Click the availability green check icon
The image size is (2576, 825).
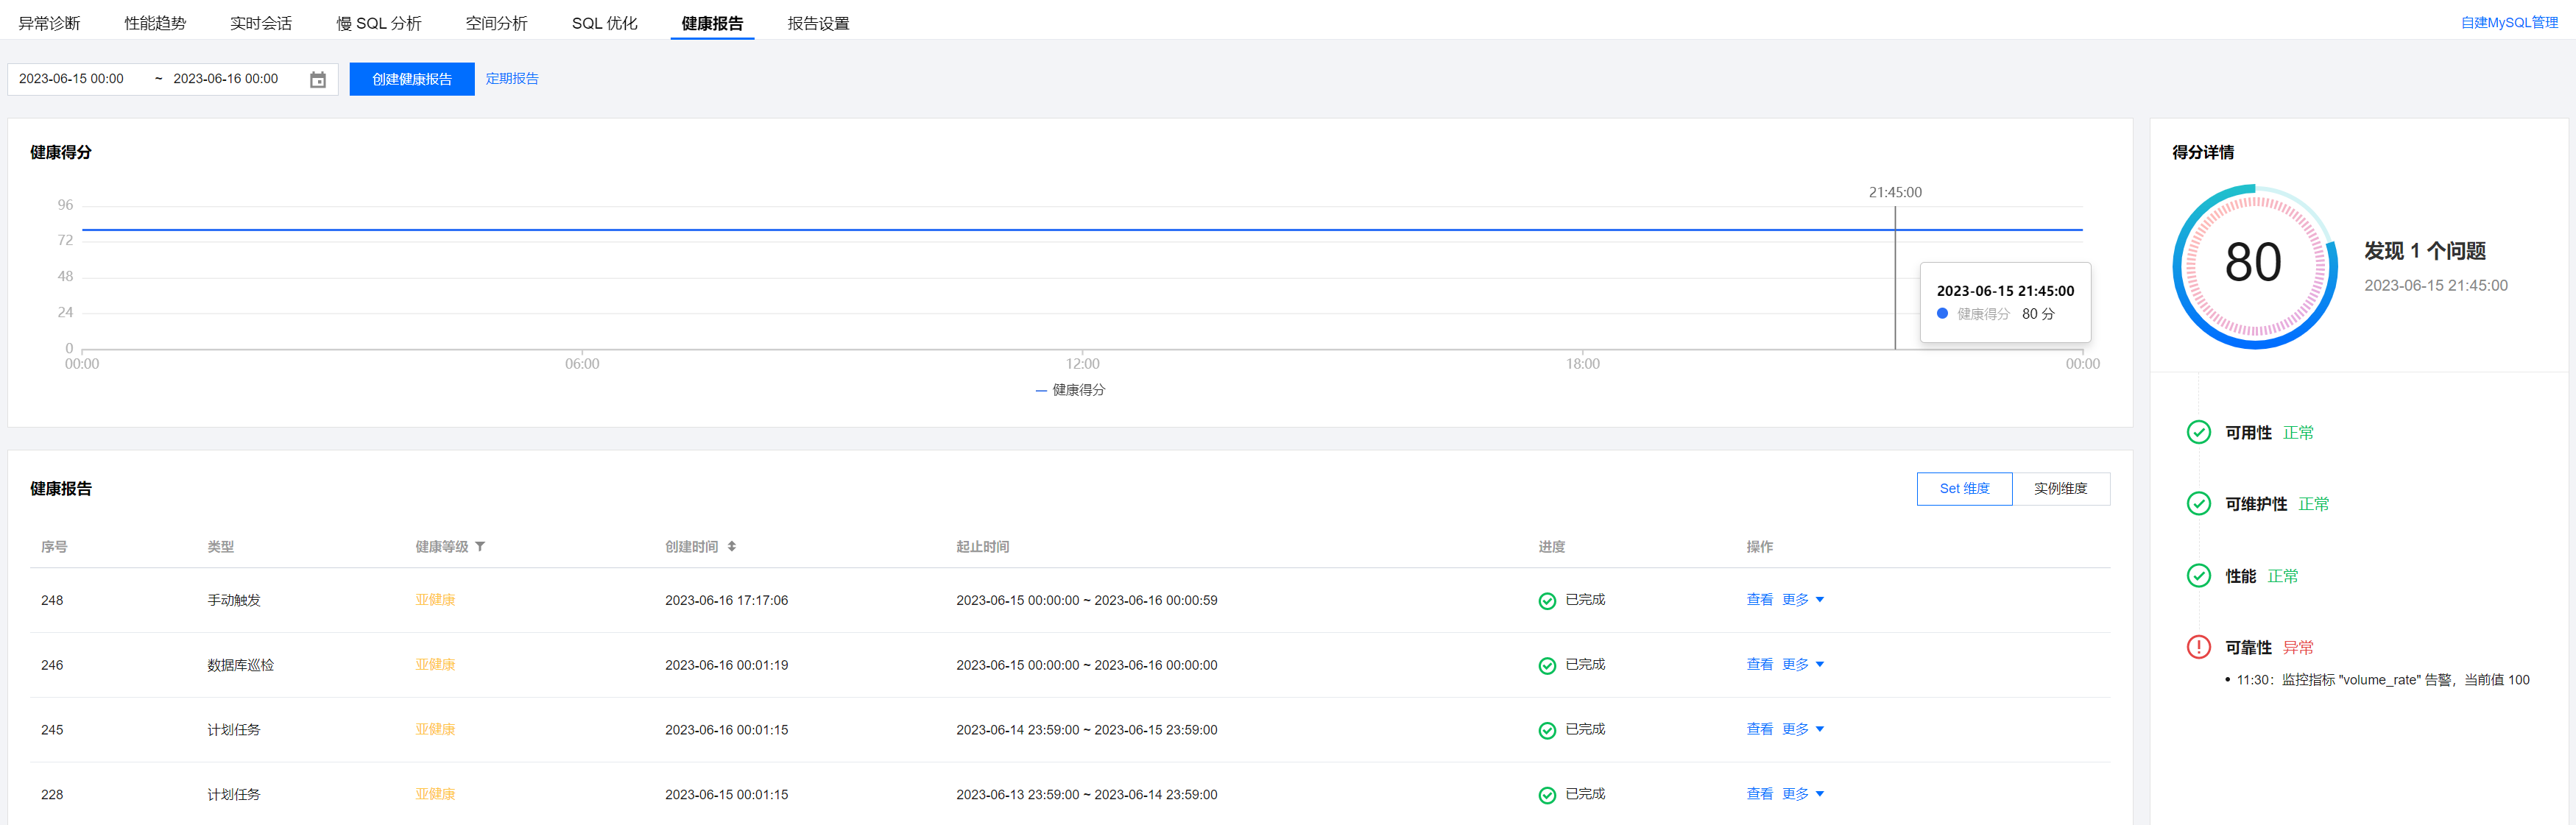pos(2198,432)
